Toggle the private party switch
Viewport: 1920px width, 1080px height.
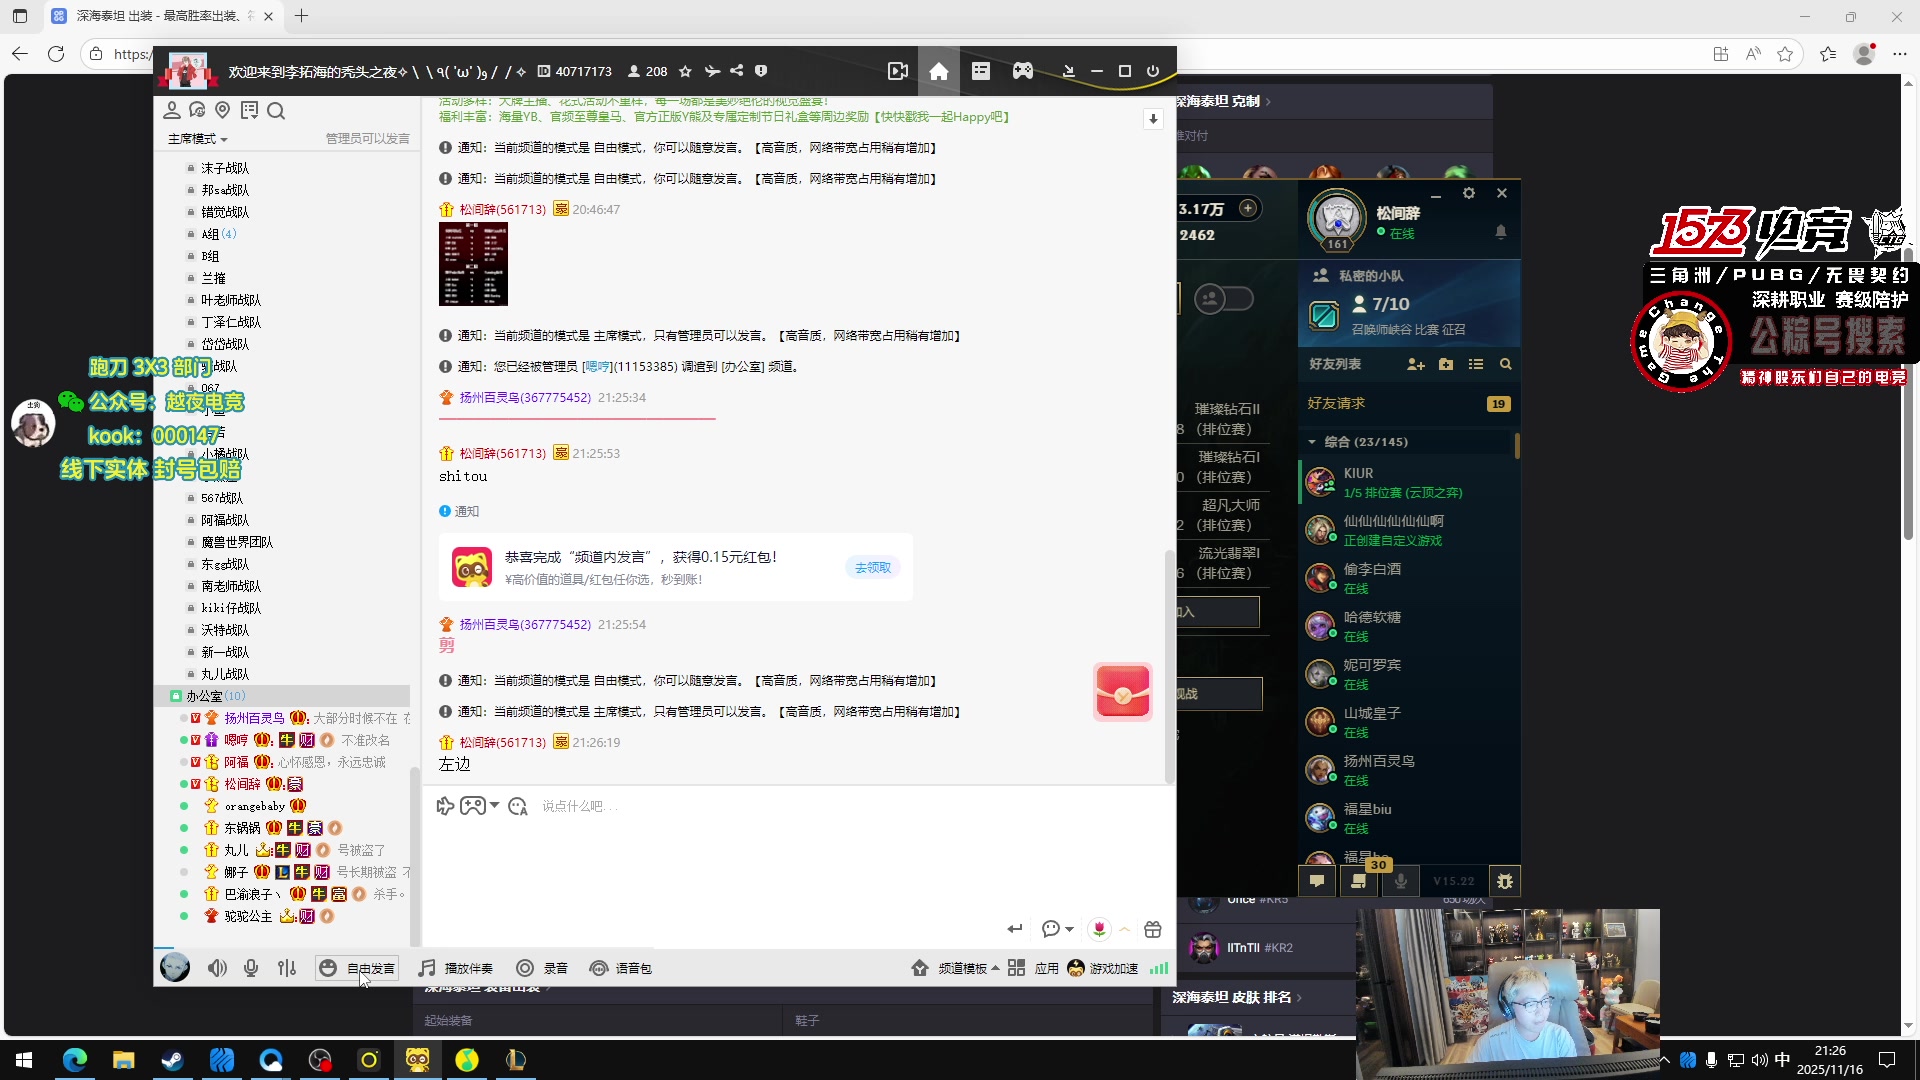[x=1223, y=299]
